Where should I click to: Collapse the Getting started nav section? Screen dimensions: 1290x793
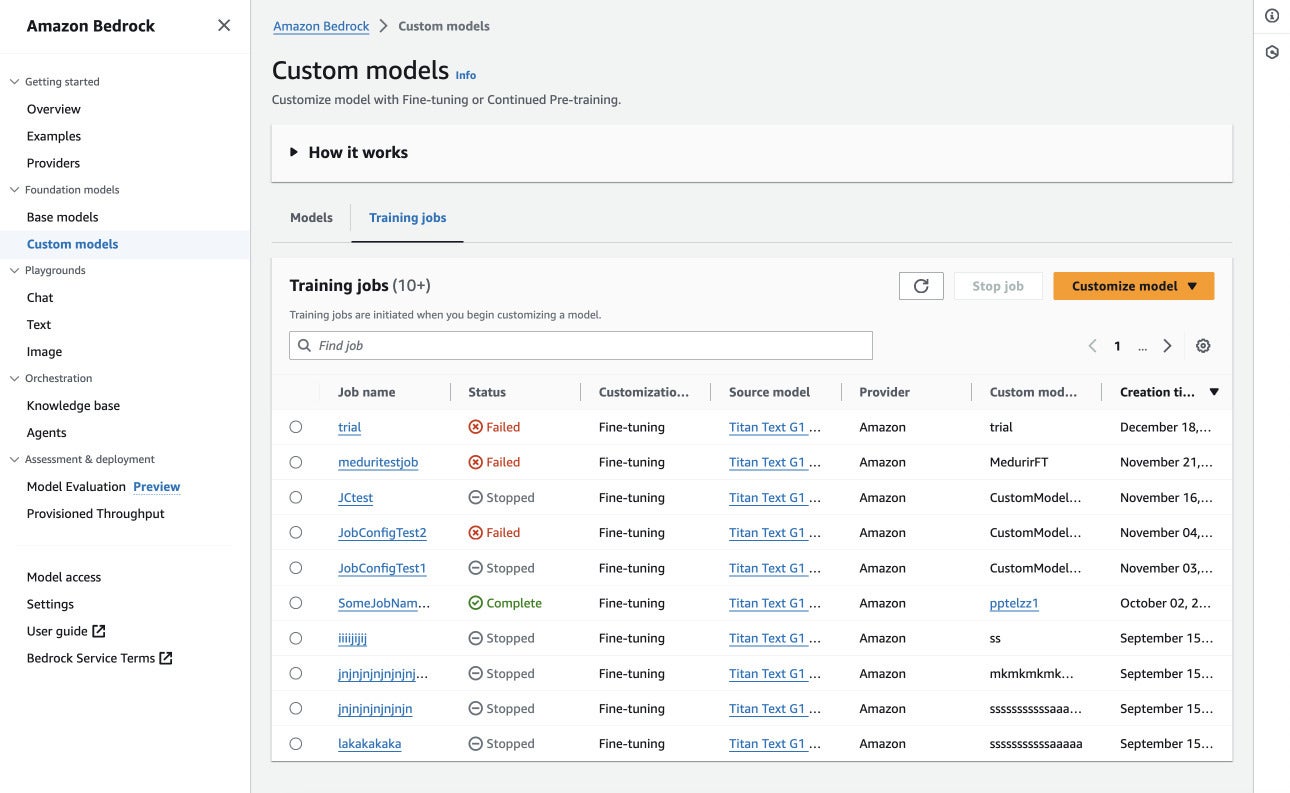pyautogui.click(x=15, y=82)
